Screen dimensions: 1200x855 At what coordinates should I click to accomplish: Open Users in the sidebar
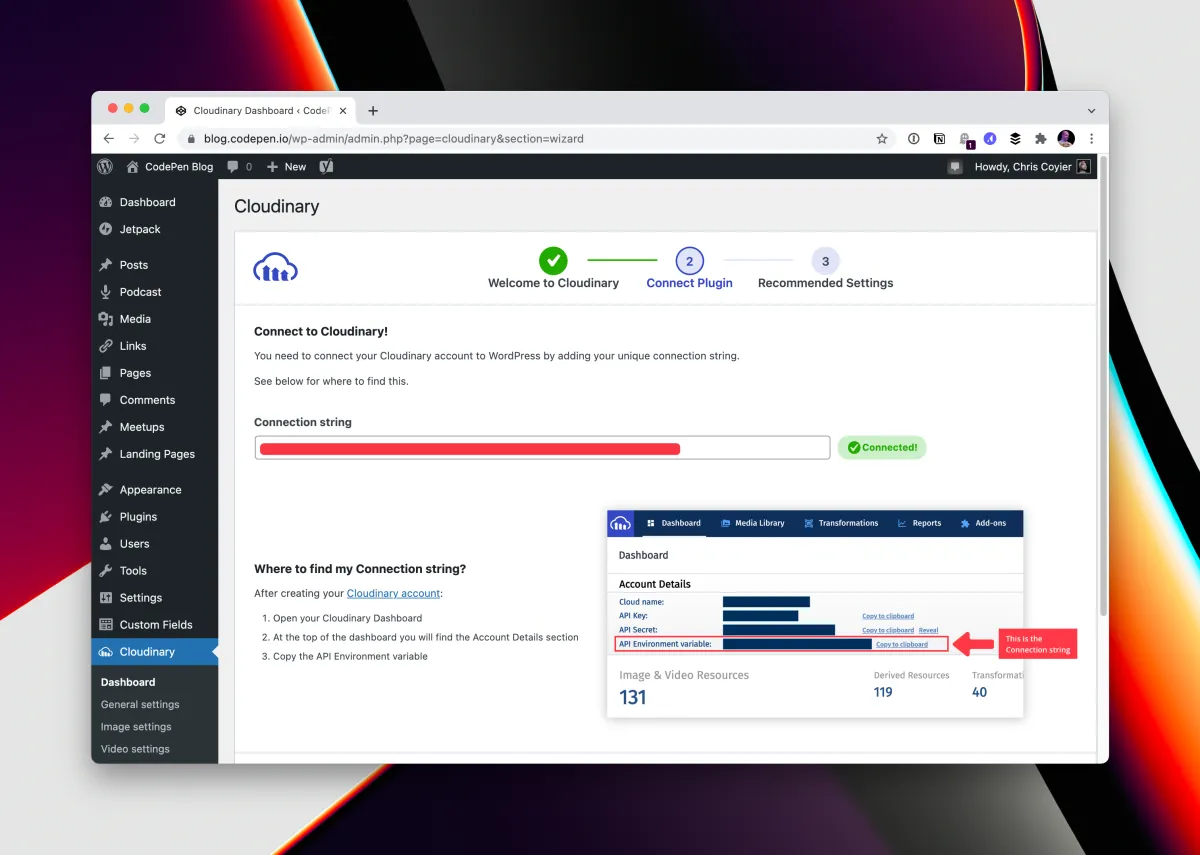click(x=134, y=544)
